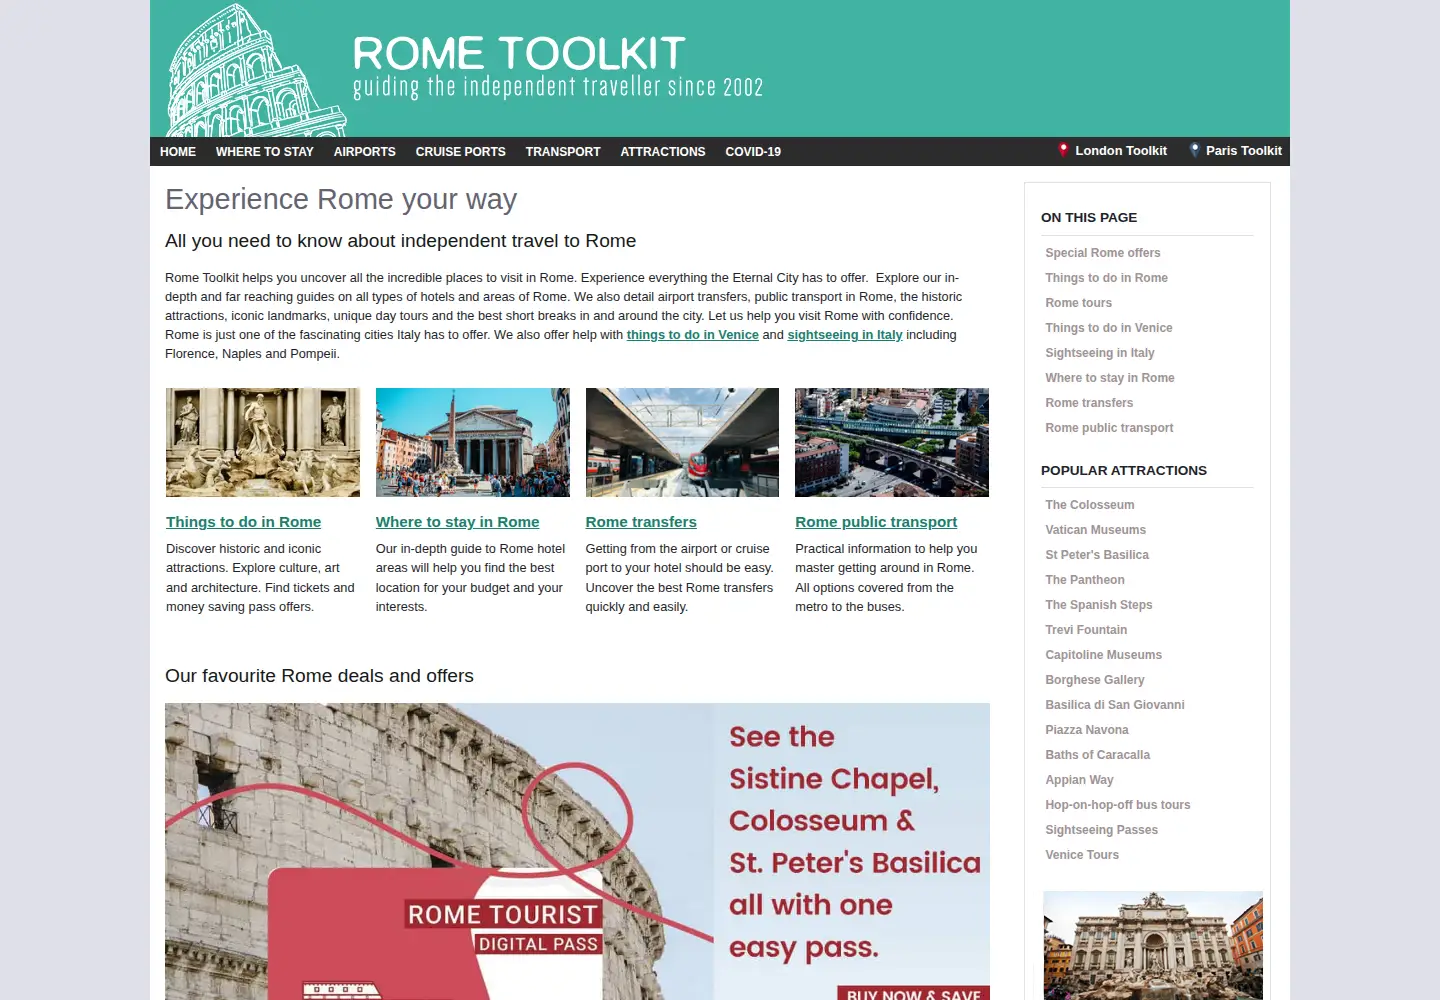Open Baths of Caracalla link
1440x1000 pixels.
[x=1098, y=755]
